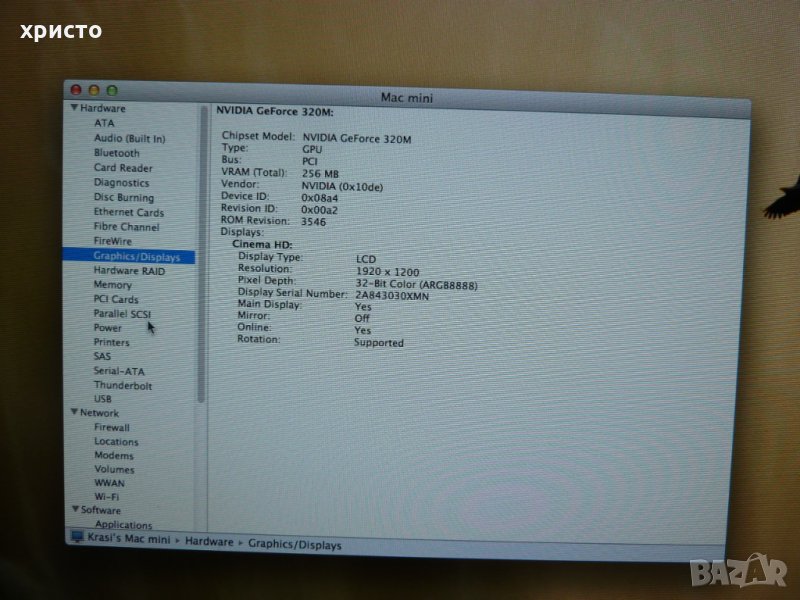Select Bluetooth in the hardware list
This screenshot has width=800, height=600.
pos(116,153)
